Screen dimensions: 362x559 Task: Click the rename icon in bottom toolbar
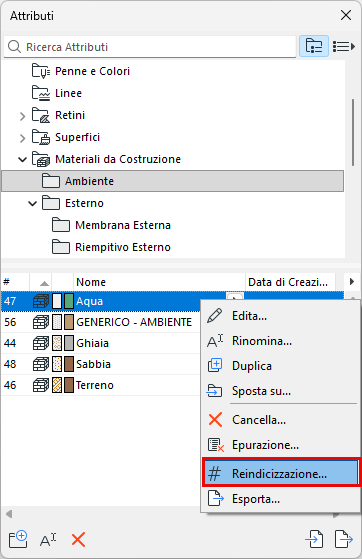pos(48,540)
